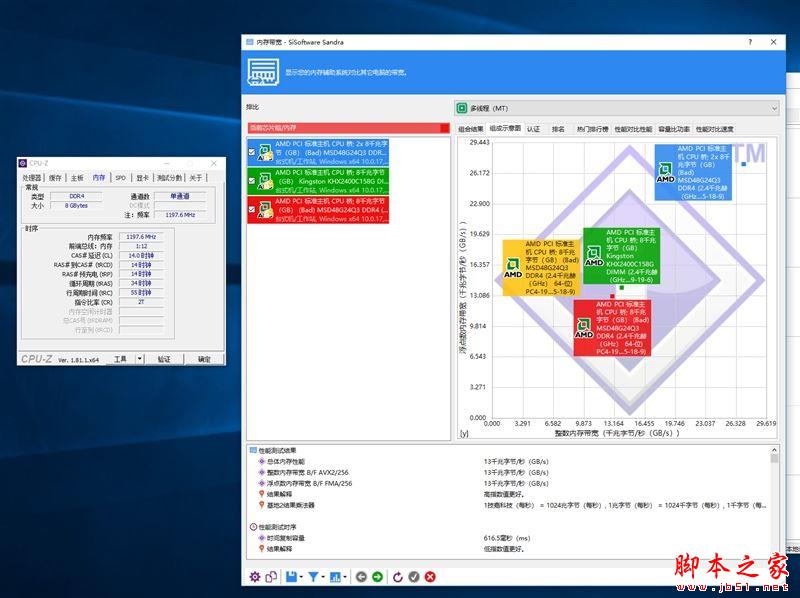Click the CPU-Z 单通道 channel value
This screenshot has width=800, height=598.
pyautogui.click(x=180, y=196)
